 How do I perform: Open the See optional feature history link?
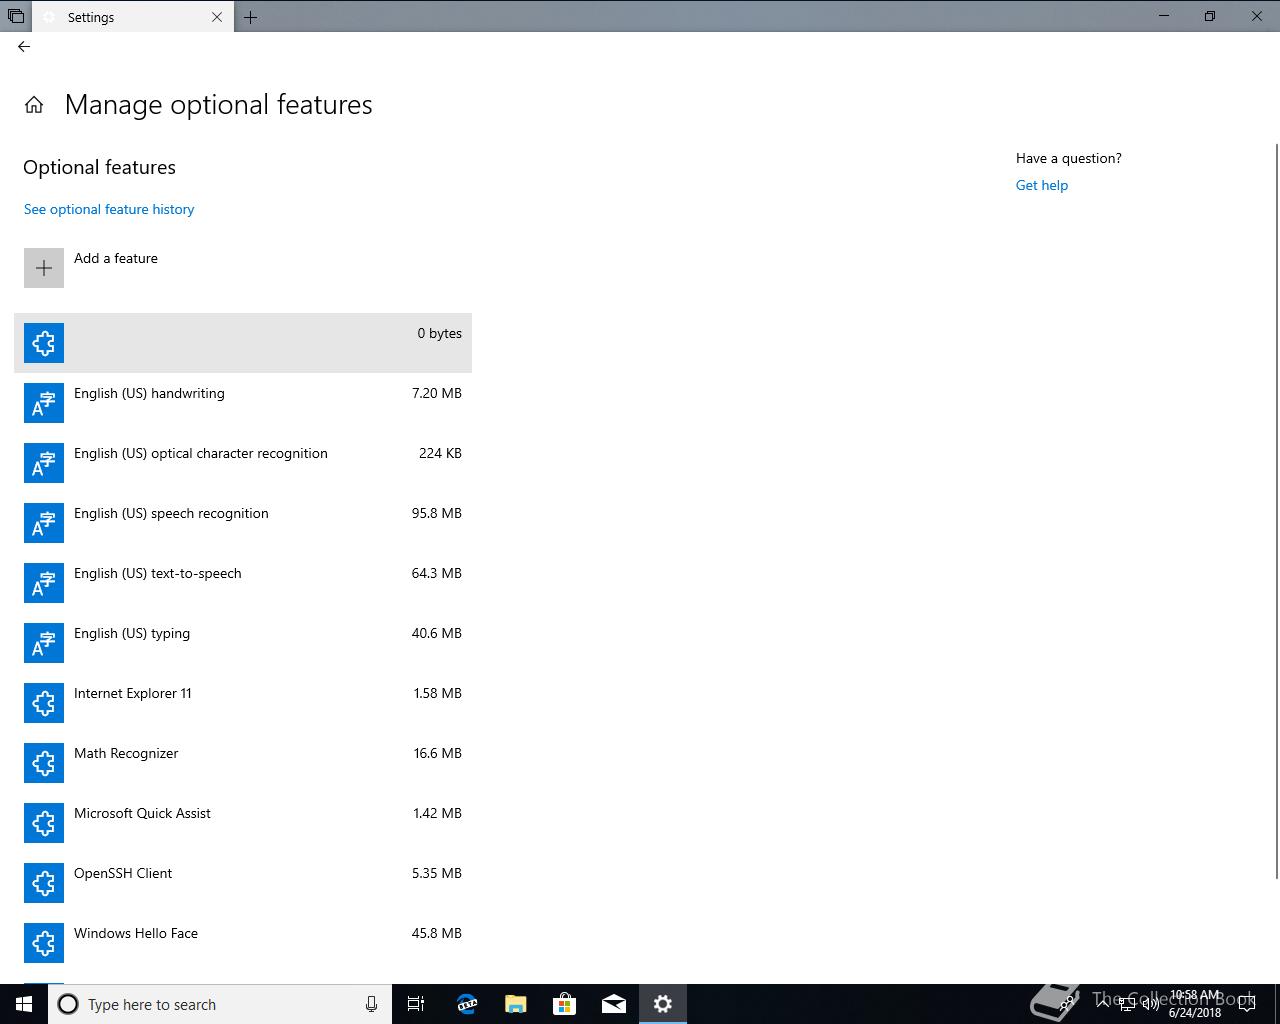[x=109, y=209]
